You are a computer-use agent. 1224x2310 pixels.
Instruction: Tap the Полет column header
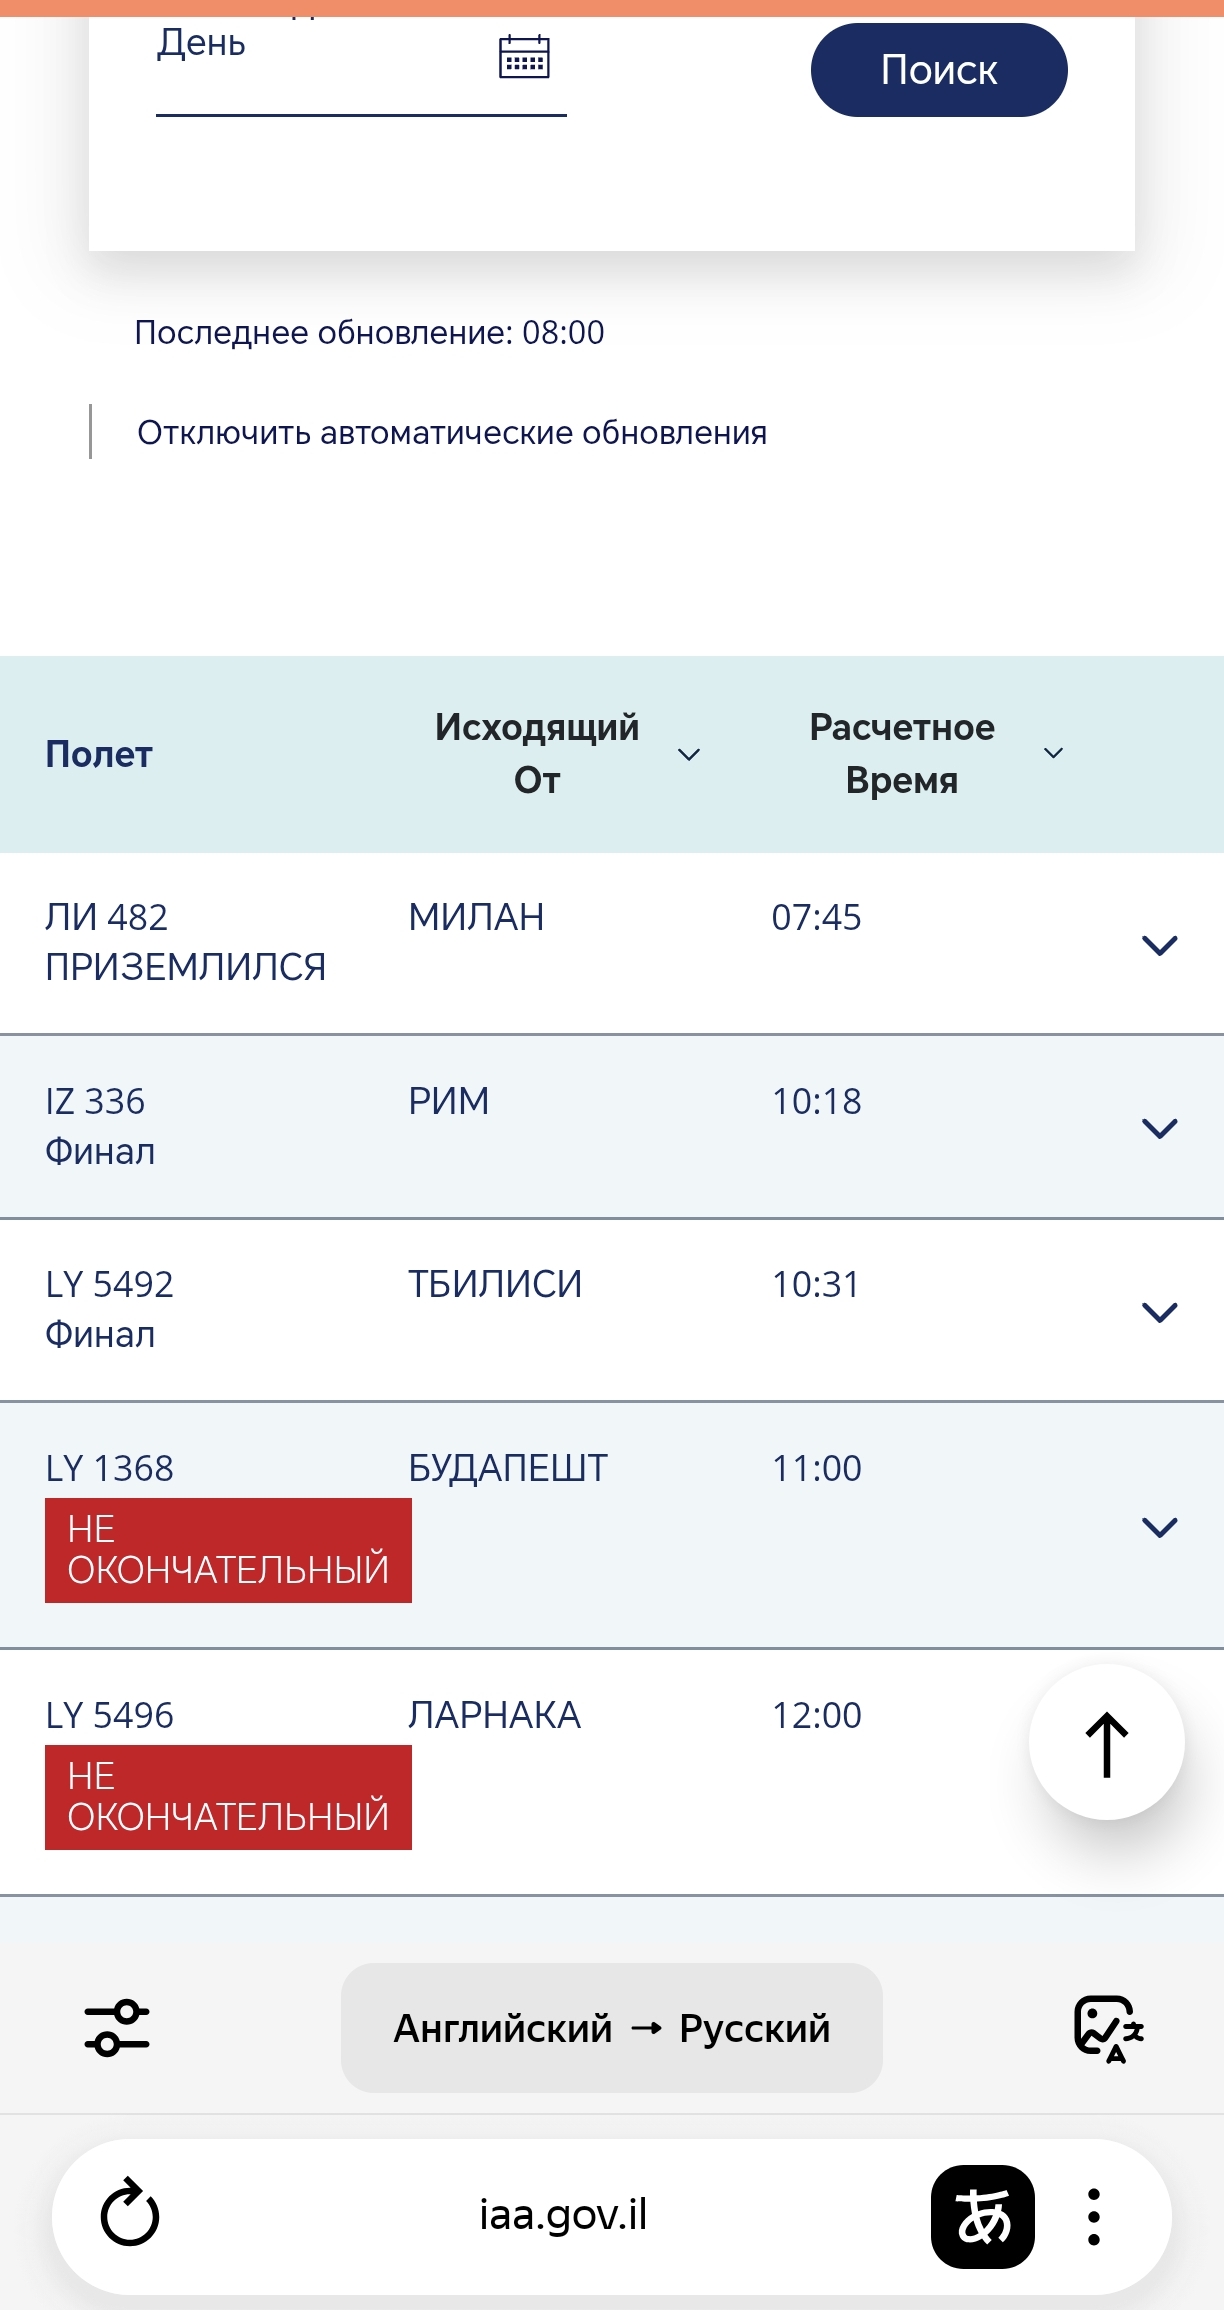click(x=99, y=754)
